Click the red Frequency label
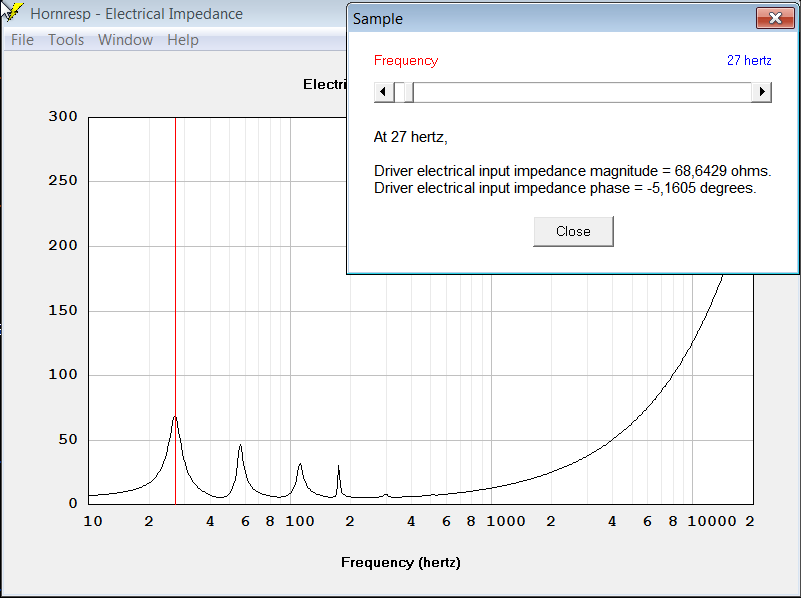The height and width of the screenshot is (598, 801). coord(406,61)
